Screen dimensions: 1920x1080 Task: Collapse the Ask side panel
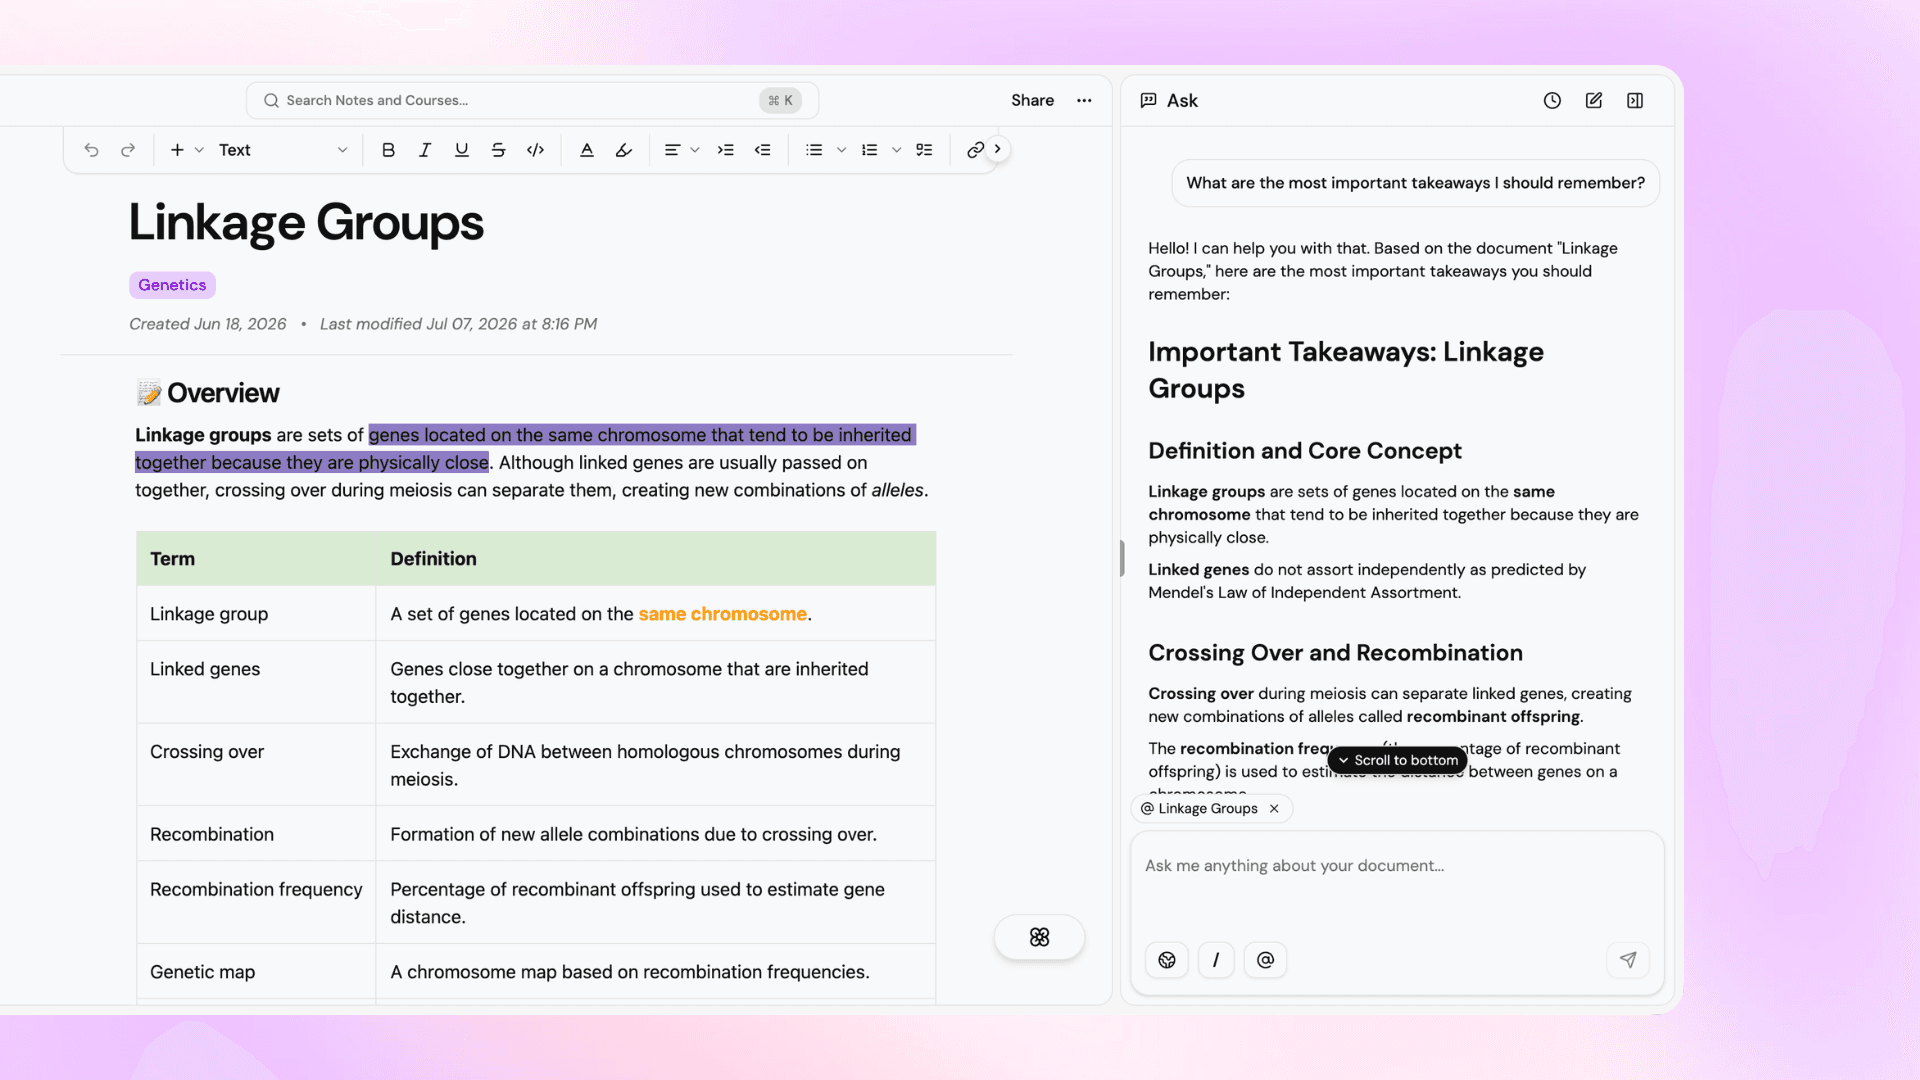pyautogui.click(x=1635, y=100)
